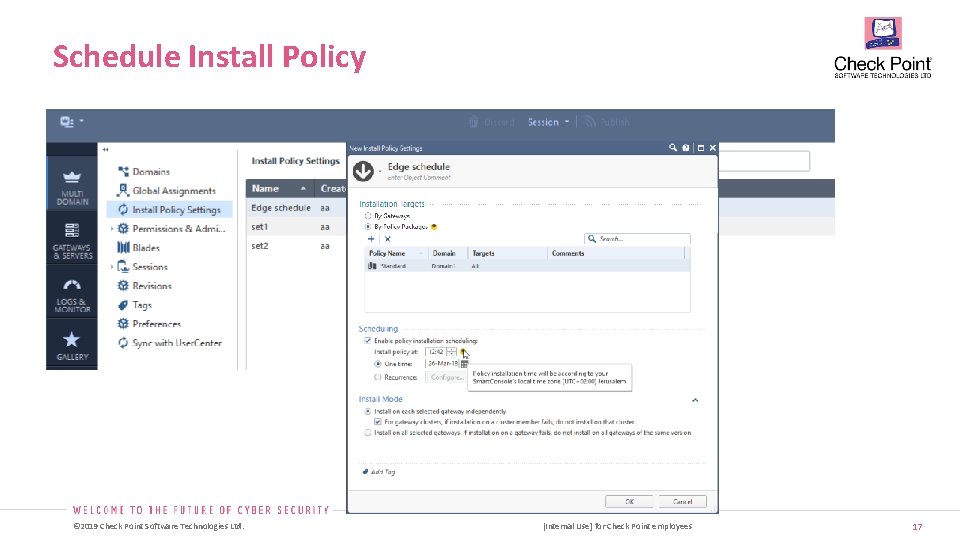Image resolution: width=960 pixels, height=540 pixels.
Task: Collapse the navigation pane with double-arrow
Action: [105, 149]
